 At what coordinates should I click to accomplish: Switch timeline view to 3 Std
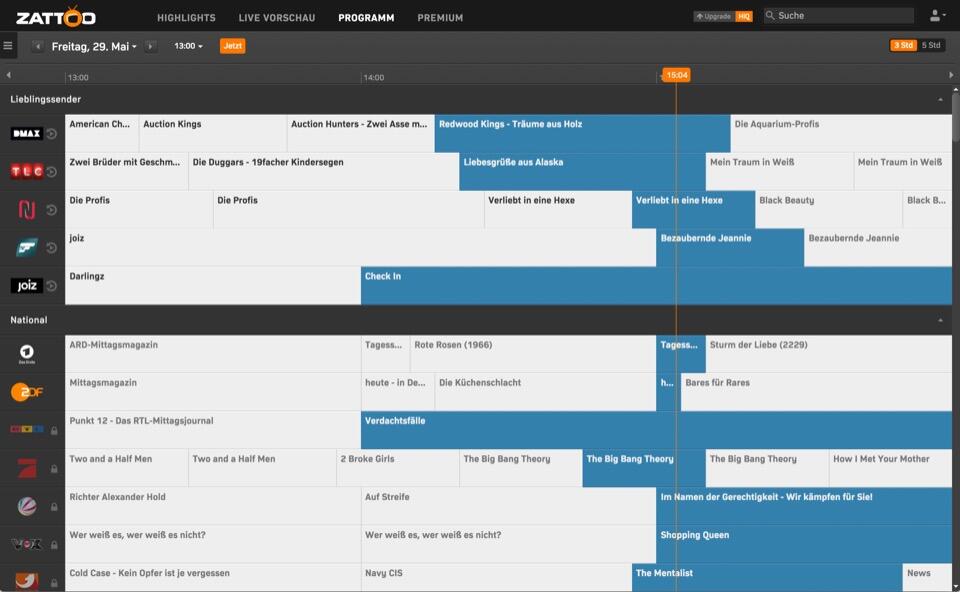(x=903, y=45)
